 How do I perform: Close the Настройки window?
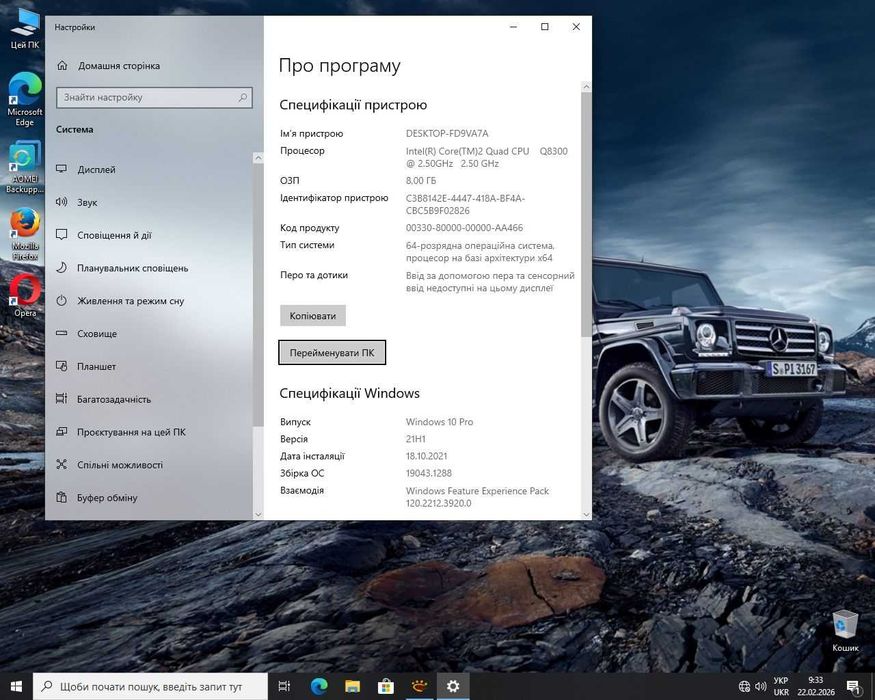click(x=576, y=27)
